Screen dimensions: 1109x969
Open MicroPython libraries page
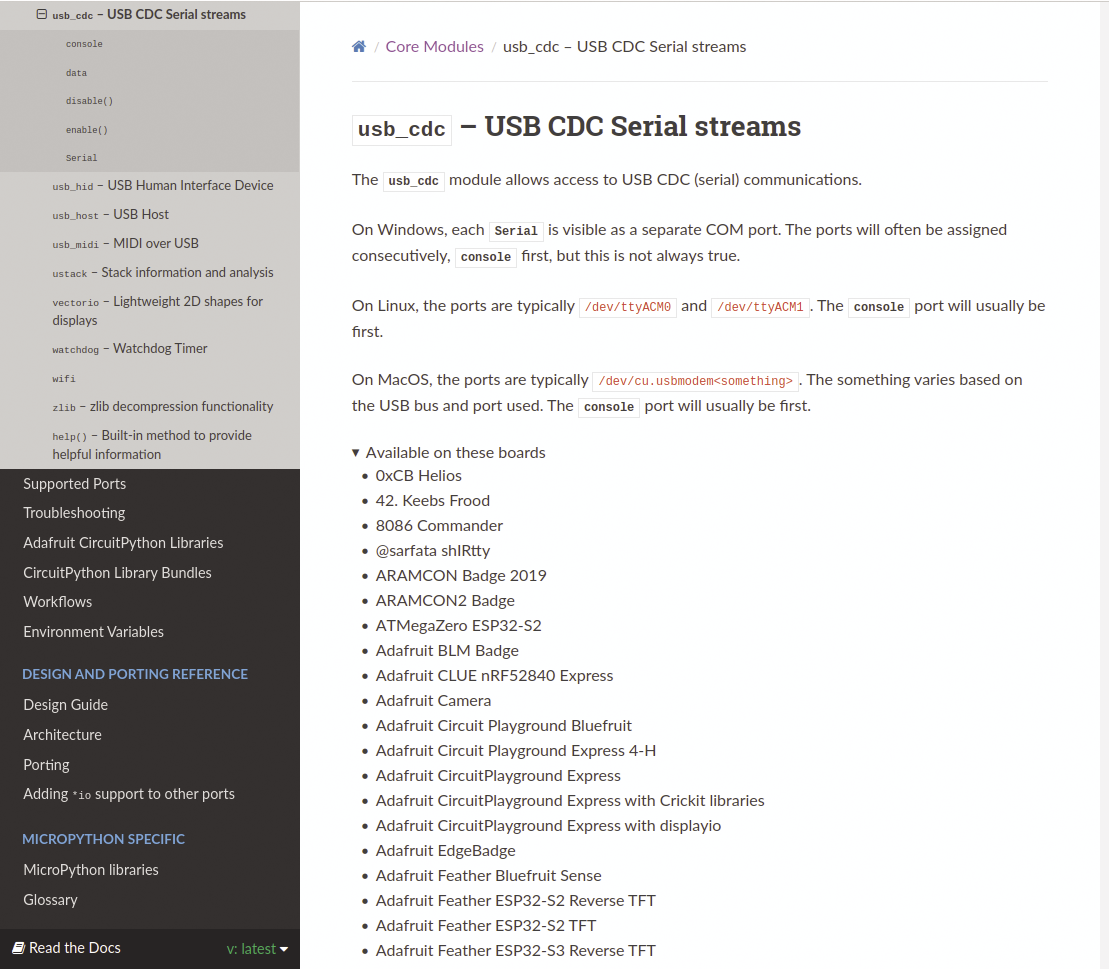[x=91, y=870]
